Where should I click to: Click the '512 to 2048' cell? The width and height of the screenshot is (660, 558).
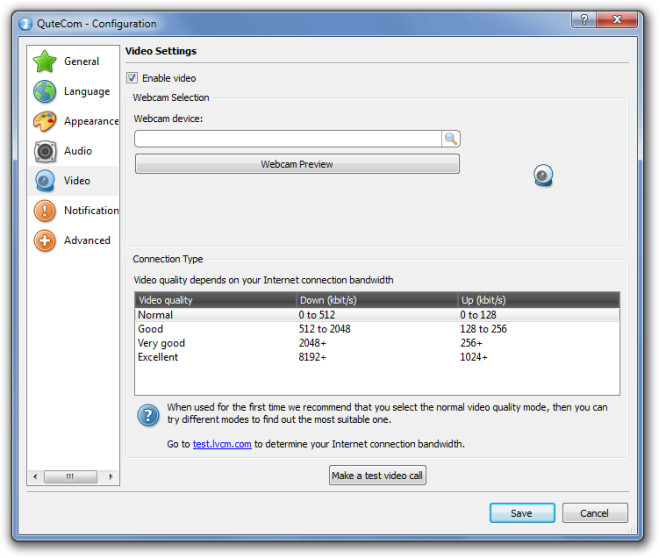point(325,329)
